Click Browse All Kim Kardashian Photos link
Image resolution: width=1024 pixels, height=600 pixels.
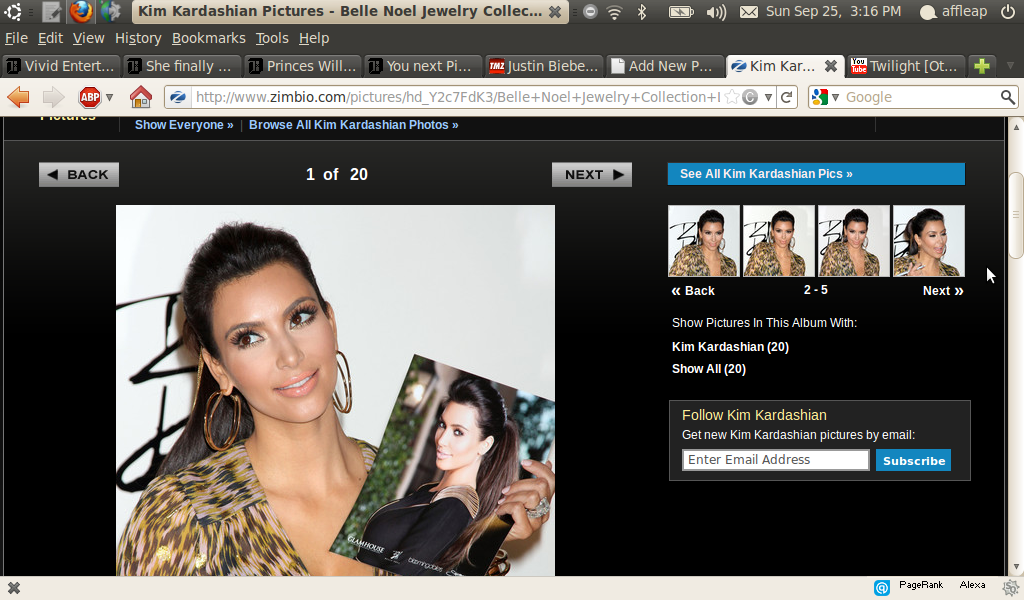(353, 125)
